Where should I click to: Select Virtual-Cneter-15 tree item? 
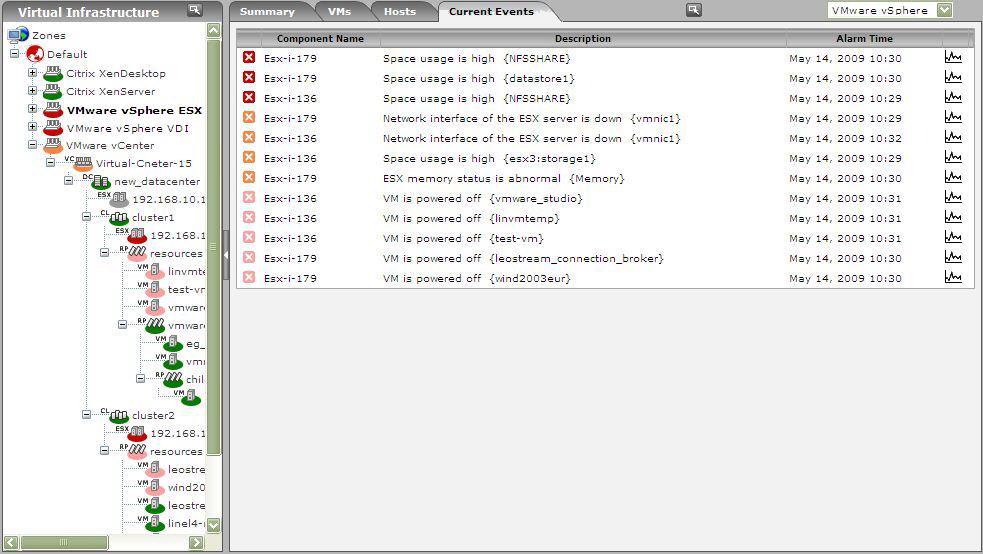(x=144, y=164)
